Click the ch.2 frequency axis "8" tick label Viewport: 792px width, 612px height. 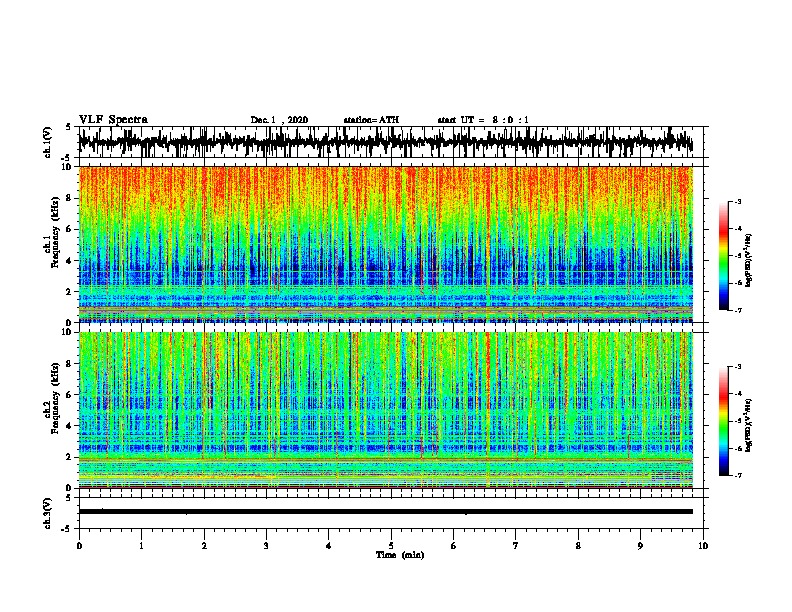point(69,363)
